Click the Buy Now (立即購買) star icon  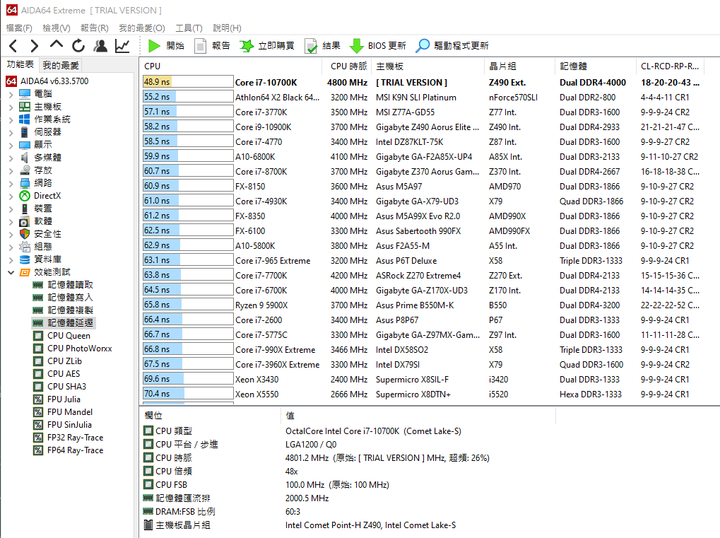[x=247, y=46]
